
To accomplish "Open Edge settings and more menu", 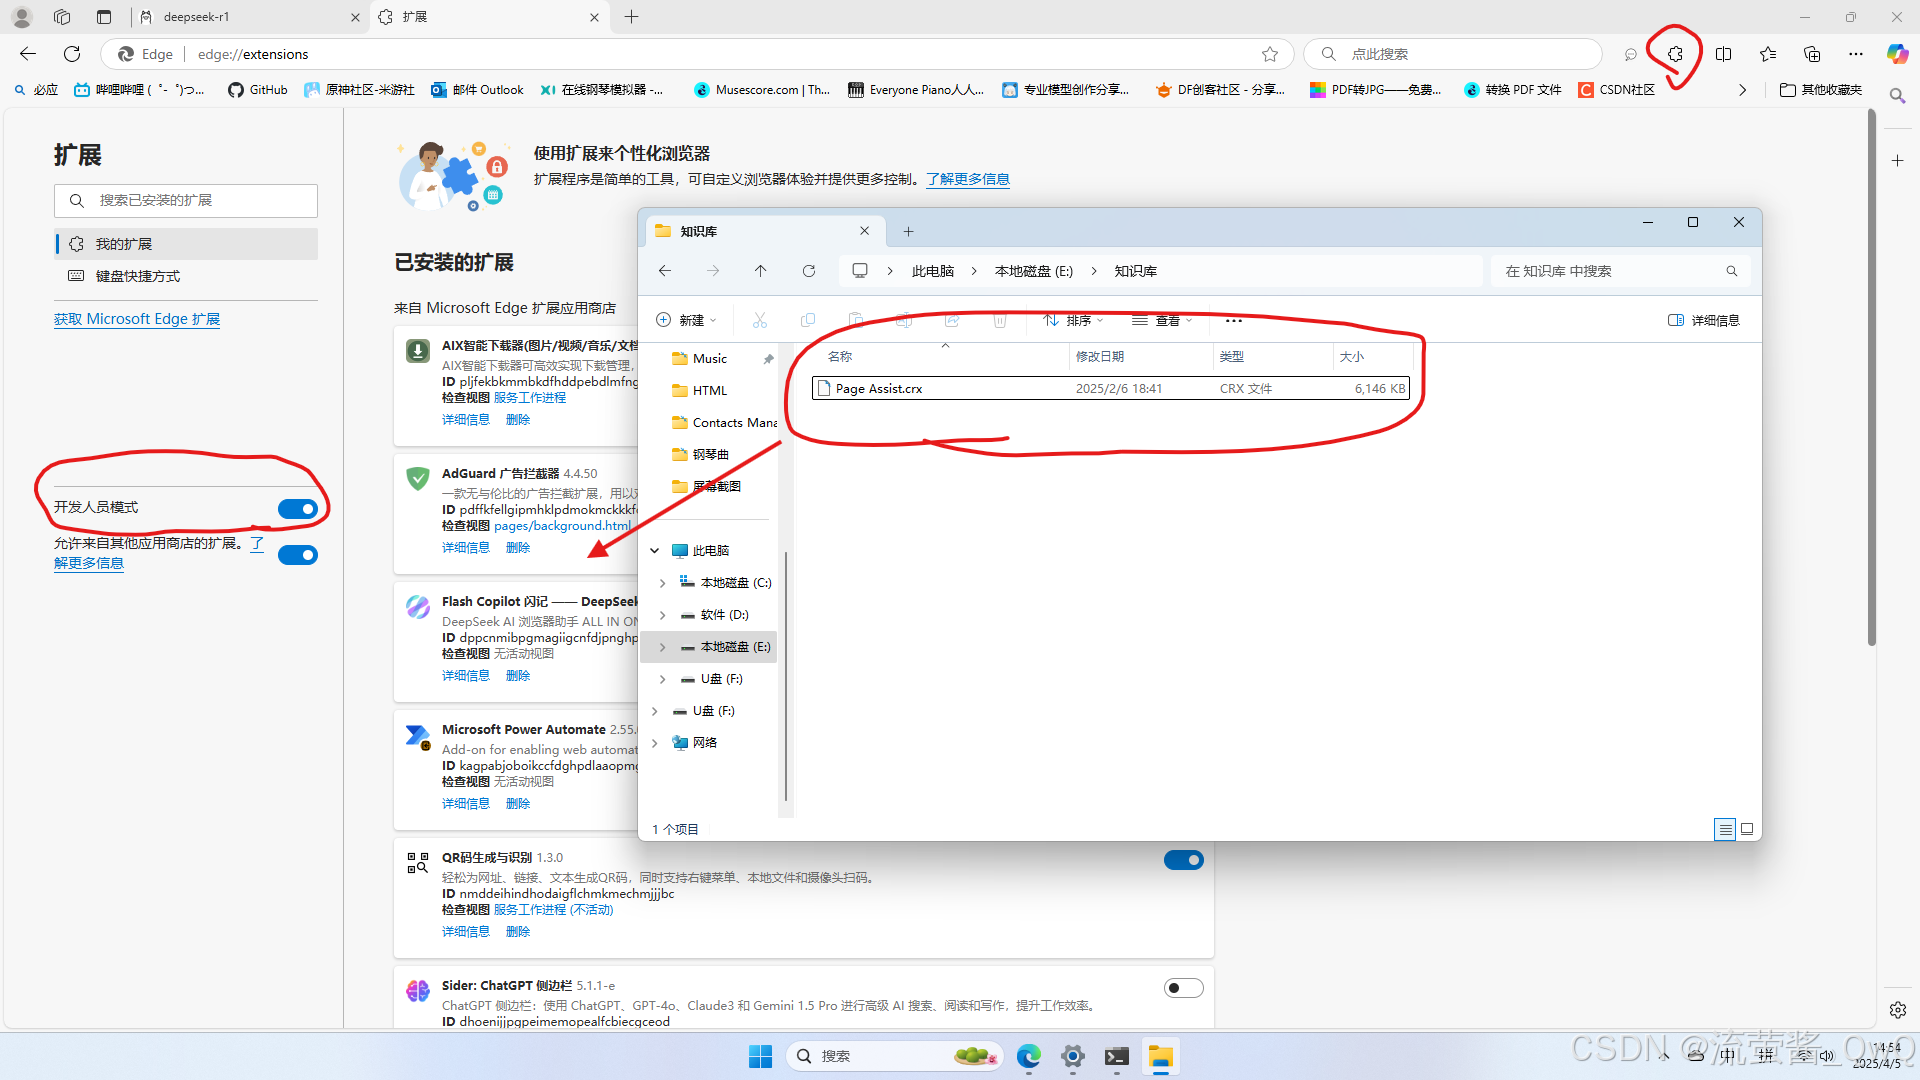I will click(1856, 54).
